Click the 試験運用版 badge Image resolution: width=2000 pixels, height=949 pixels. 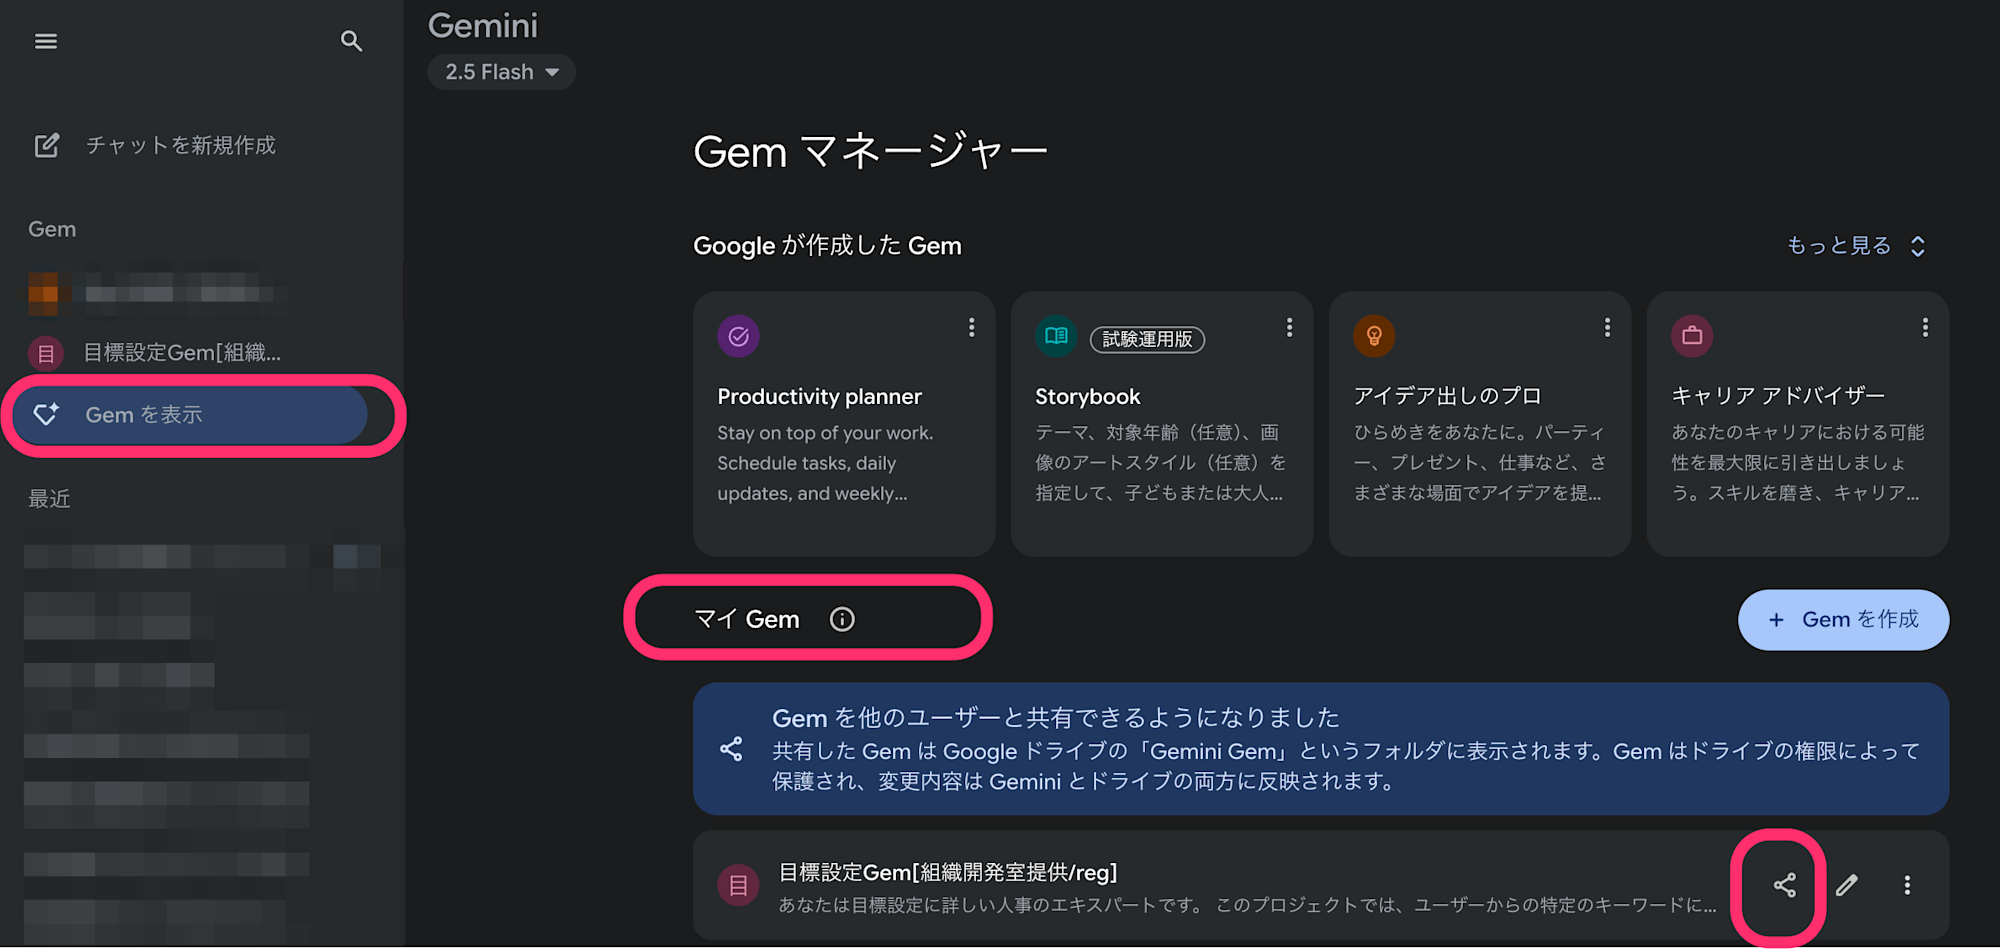1147,339
